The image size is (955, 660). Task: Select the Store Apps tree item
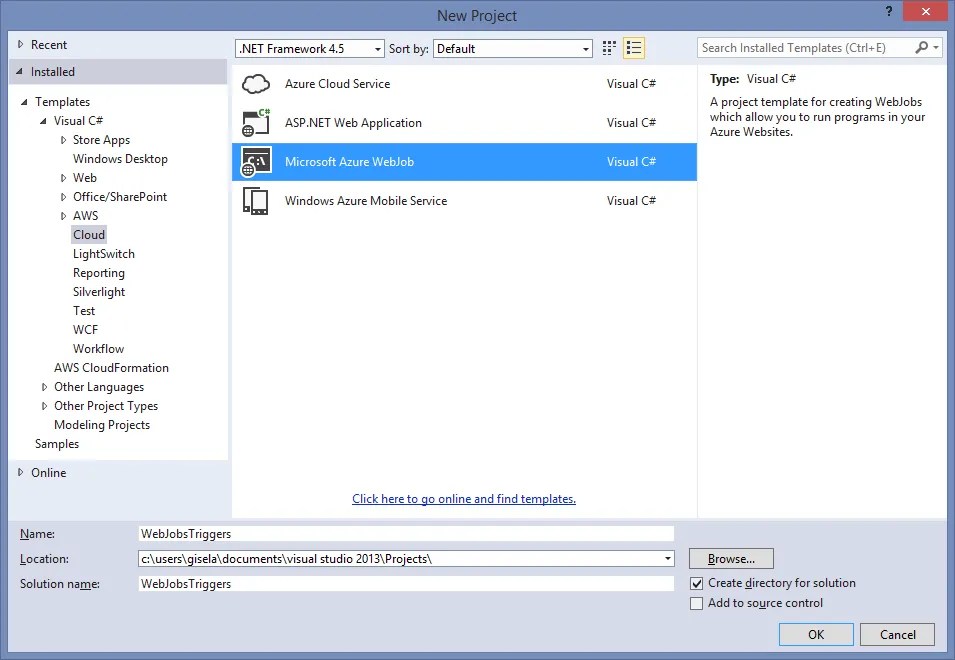point(101,140)
